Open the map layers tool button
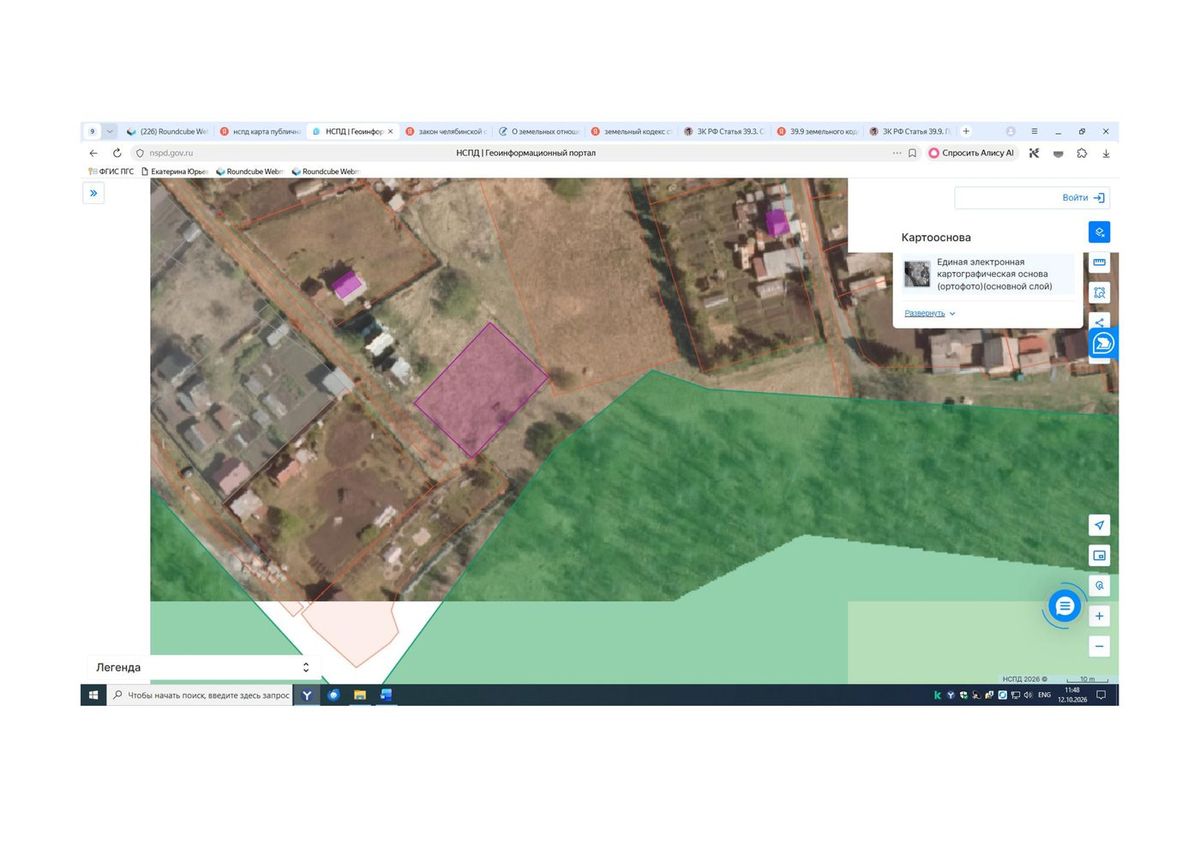The width and height of the screenshot is (1200, 849). point(1099,232)
